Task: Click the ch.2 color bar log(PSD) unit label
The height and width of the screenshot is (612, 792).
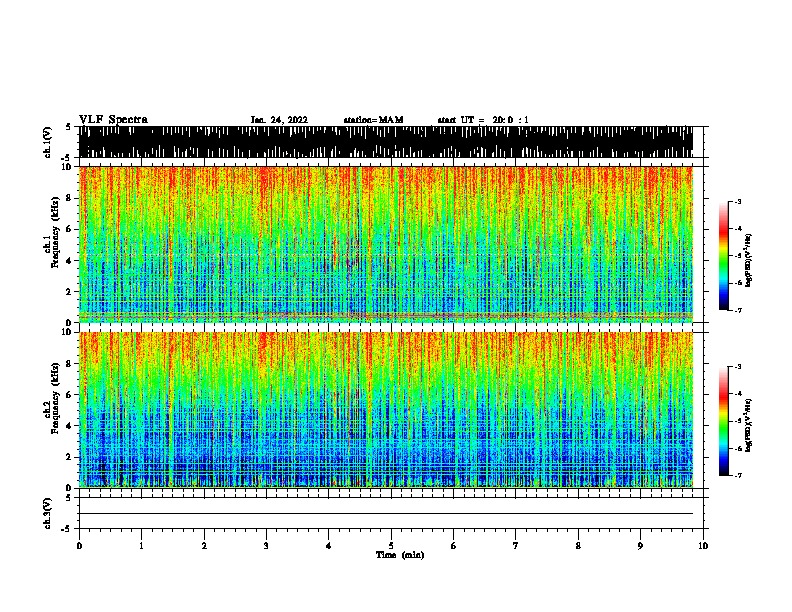Action: tap(749, 426)
